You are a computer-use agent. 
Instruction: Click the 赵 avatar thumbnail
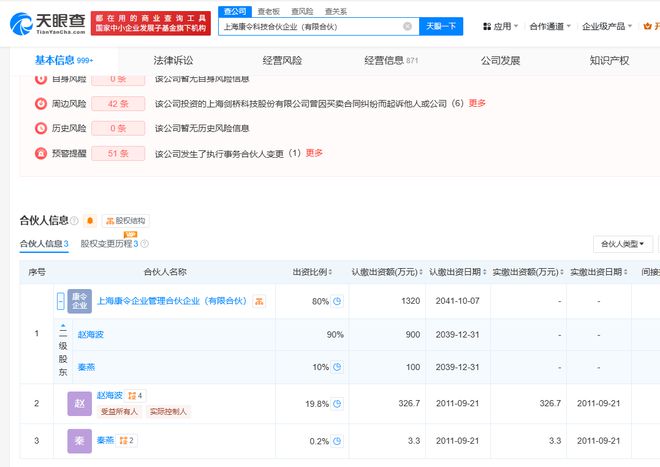(x=80, y=403)
